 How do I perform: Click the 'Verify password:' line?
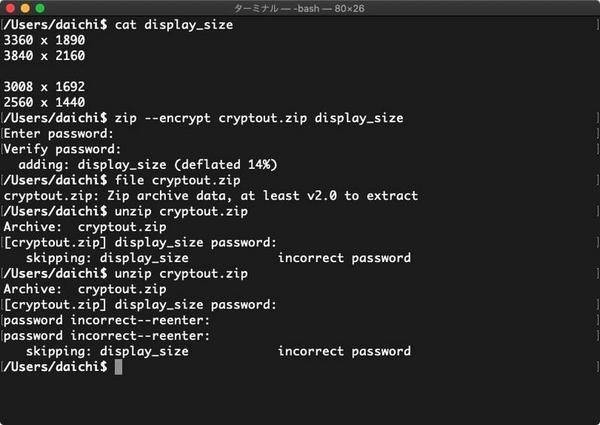click(62, 149)
